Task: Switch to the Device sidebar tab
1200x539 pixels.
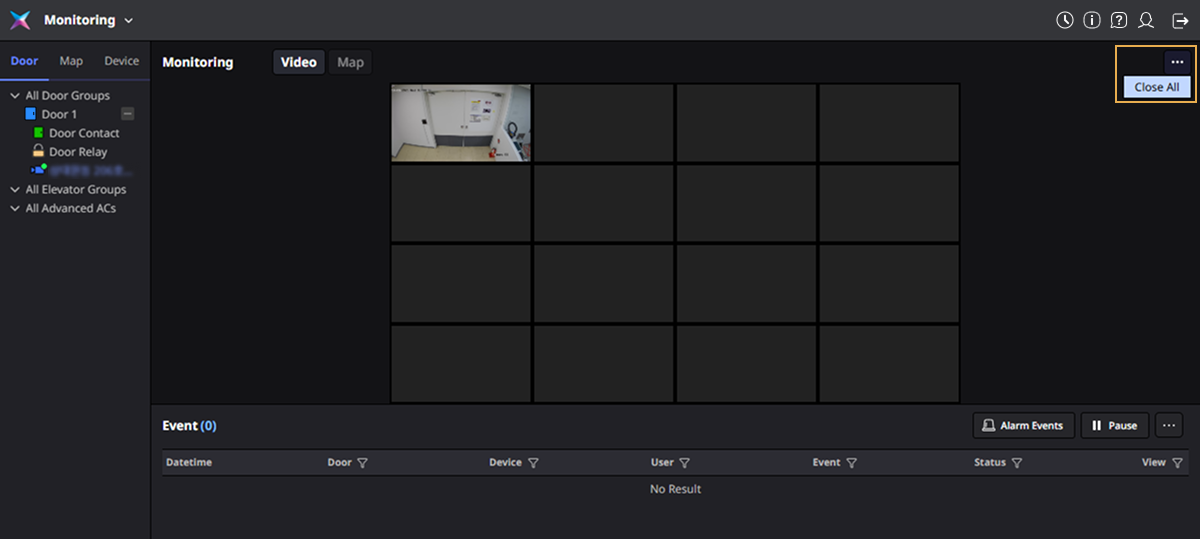Action: point(122,61)
